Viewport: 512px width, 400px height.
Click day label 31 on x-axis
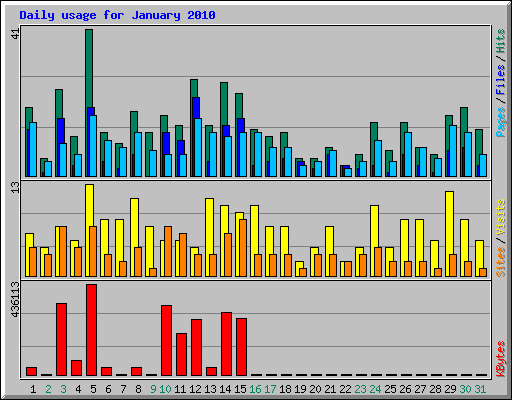click(480, 389)
